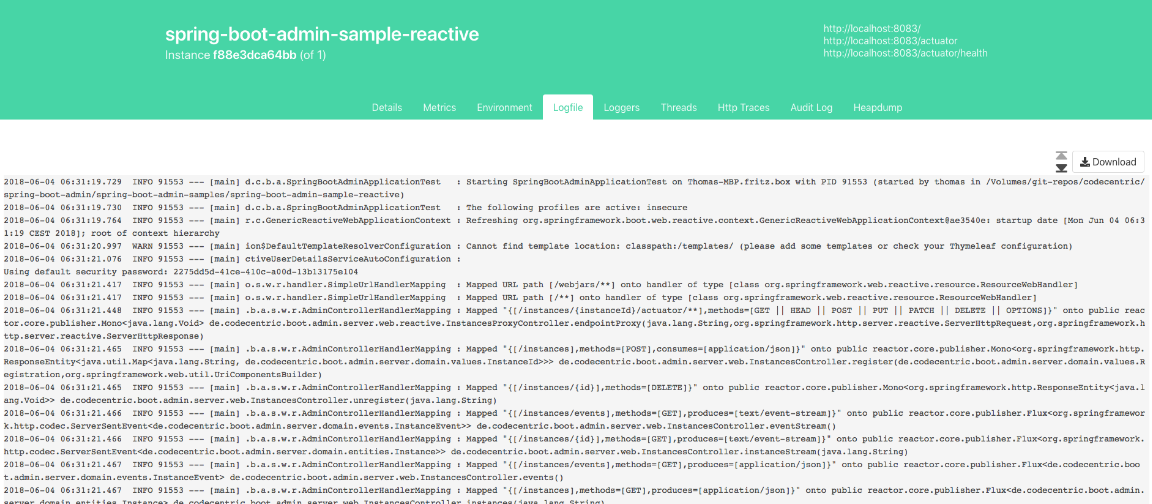Click instance ID f88e3dca64bb
This screenshot has height=504, width=1152.
point(255,55)
